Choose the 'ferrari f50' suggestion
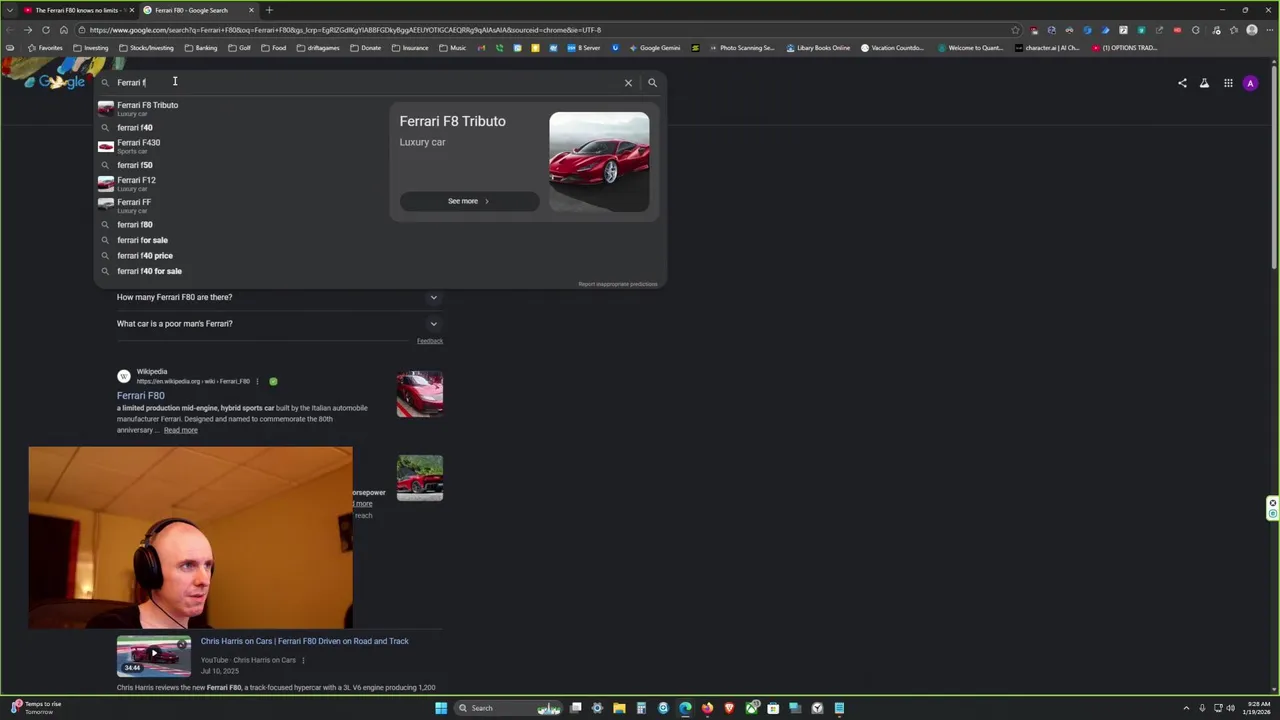The width and height of the screenshot is (1280, 720). (x=240, y=165)
